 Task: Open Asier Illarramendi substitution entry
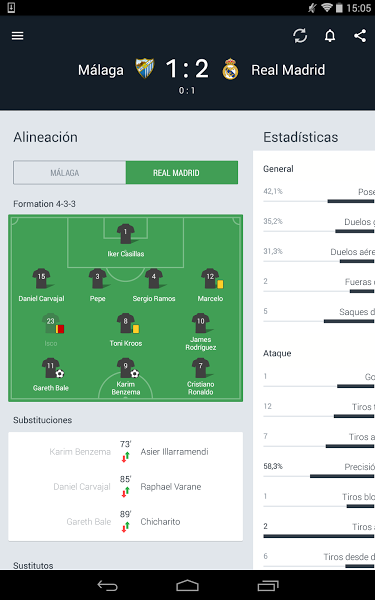point(174,452)
